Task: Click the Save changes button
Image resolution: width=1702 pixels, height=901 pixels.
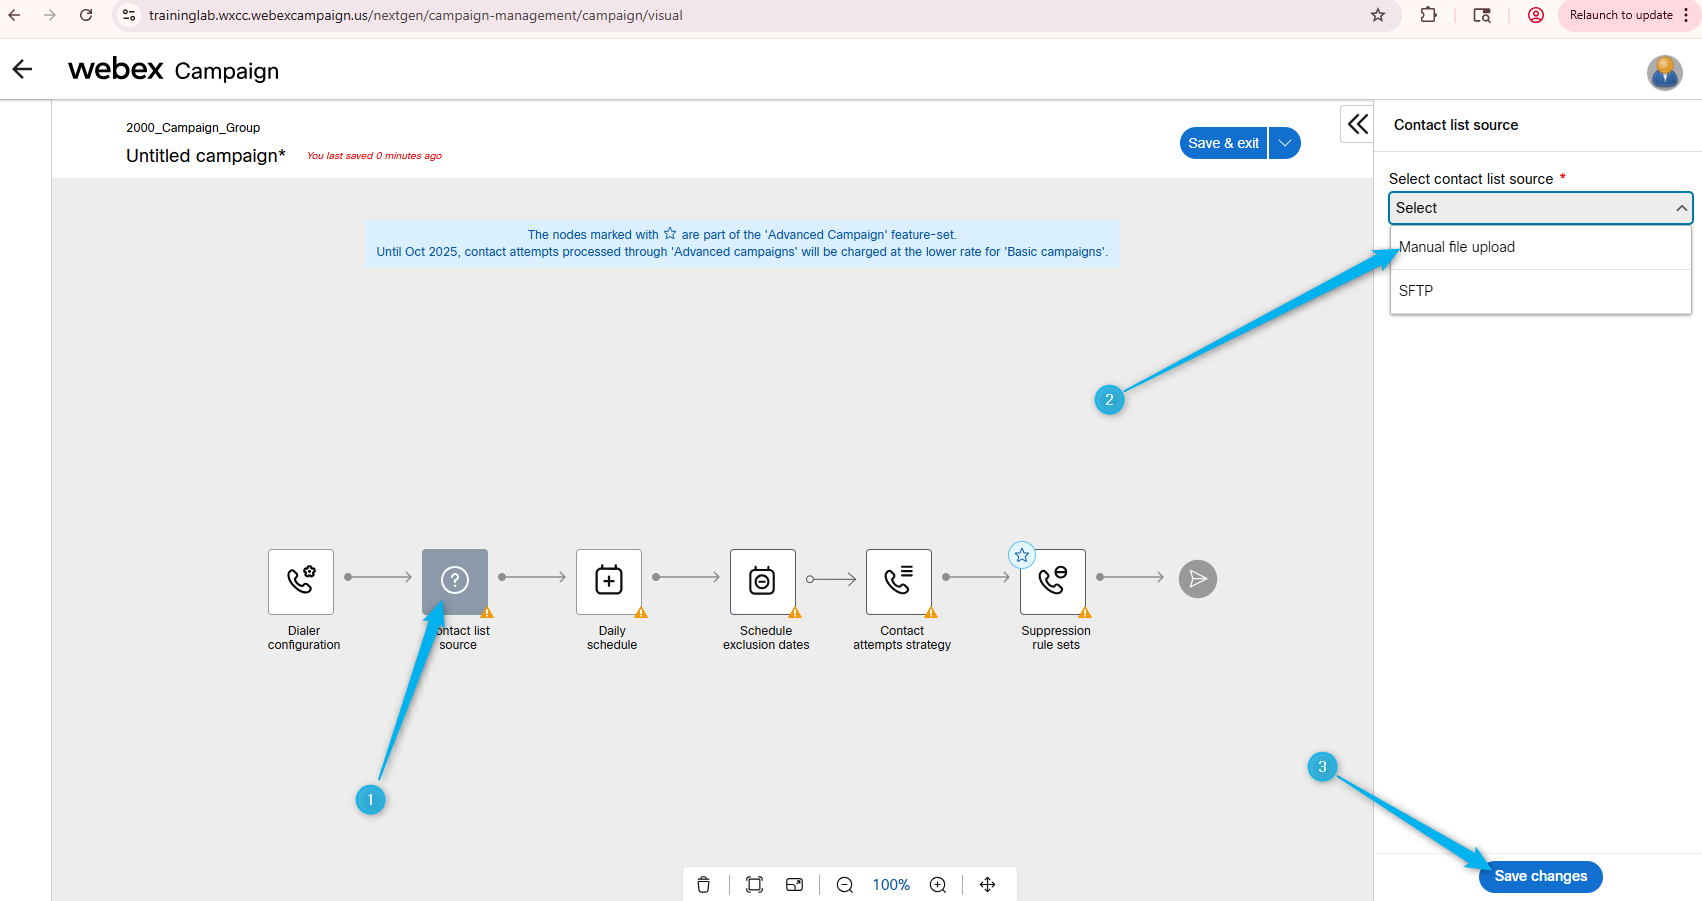Action: [x=1540, y=876]
